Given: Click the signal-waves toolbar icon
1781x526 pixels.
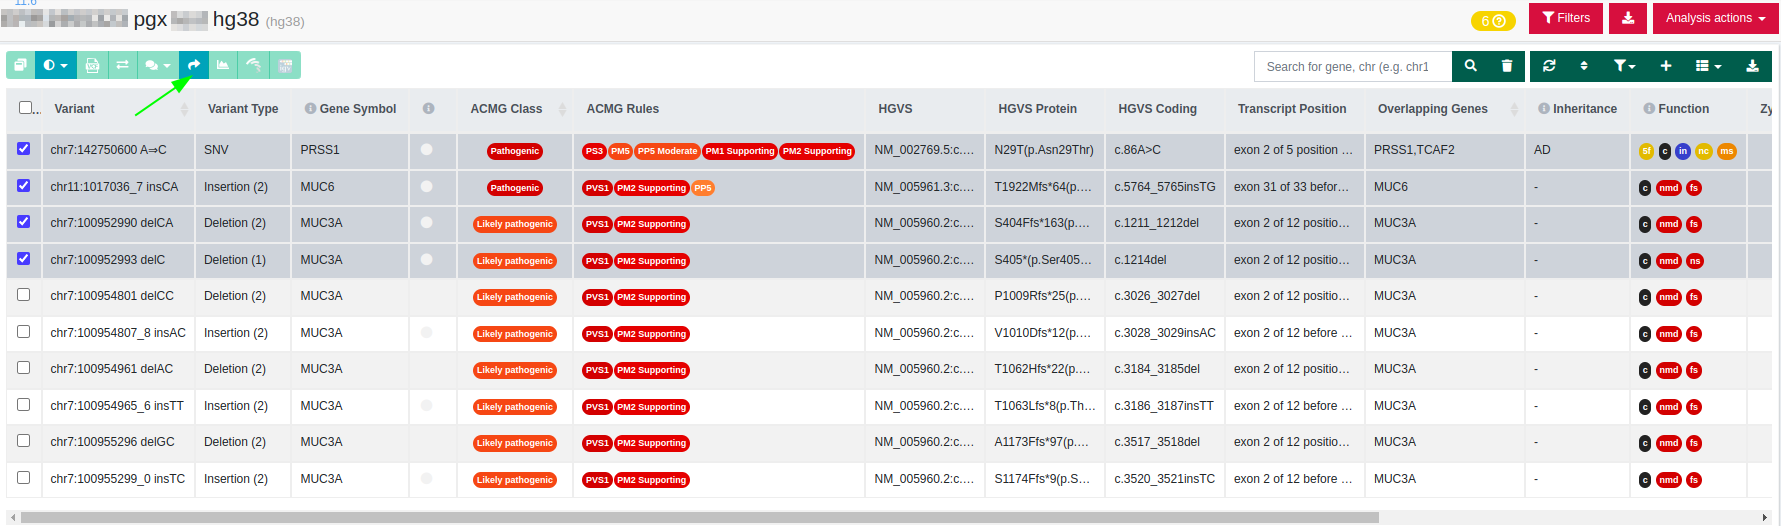Looking at the screenshot, I should pos(254,65).
